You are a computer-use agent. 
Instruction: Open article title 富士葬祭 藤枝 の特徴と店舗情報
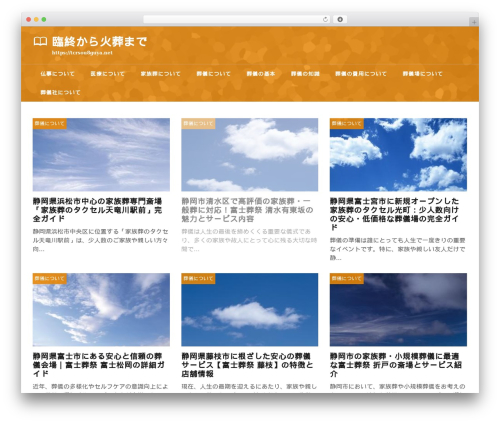pos(247,365)
